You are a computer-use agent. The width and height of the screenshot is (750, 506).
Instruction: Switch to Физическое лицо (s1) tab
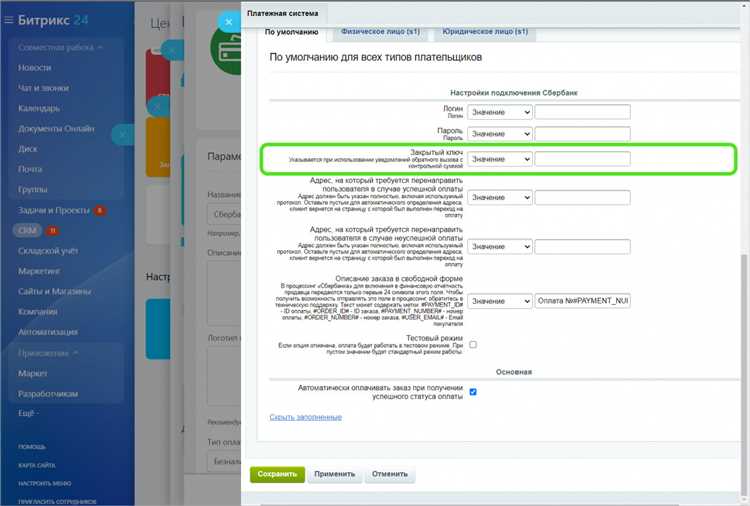click(380, 32)
